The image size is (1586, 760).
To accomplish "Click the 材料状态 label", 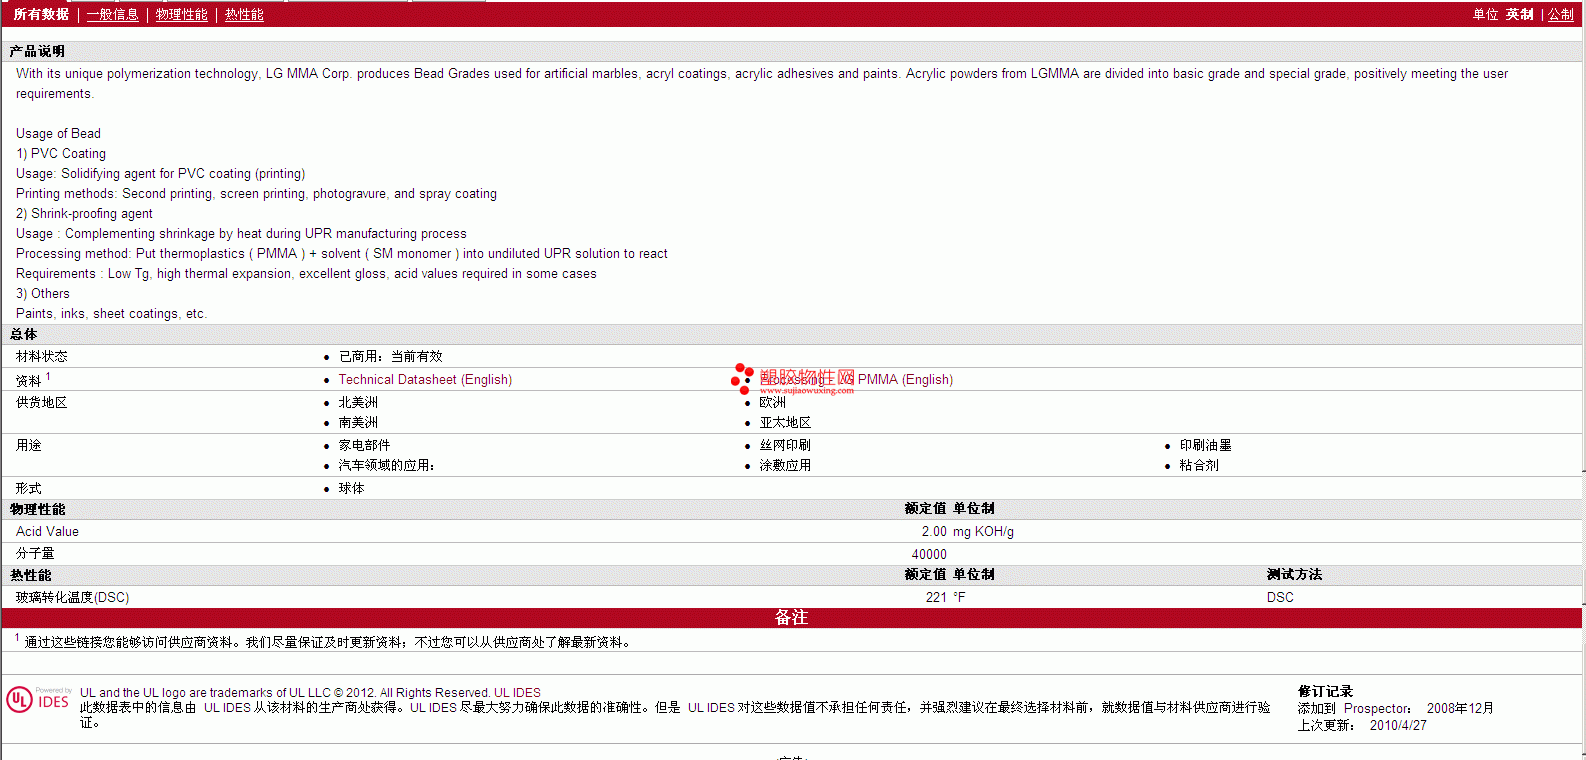I will click(42, 356).
